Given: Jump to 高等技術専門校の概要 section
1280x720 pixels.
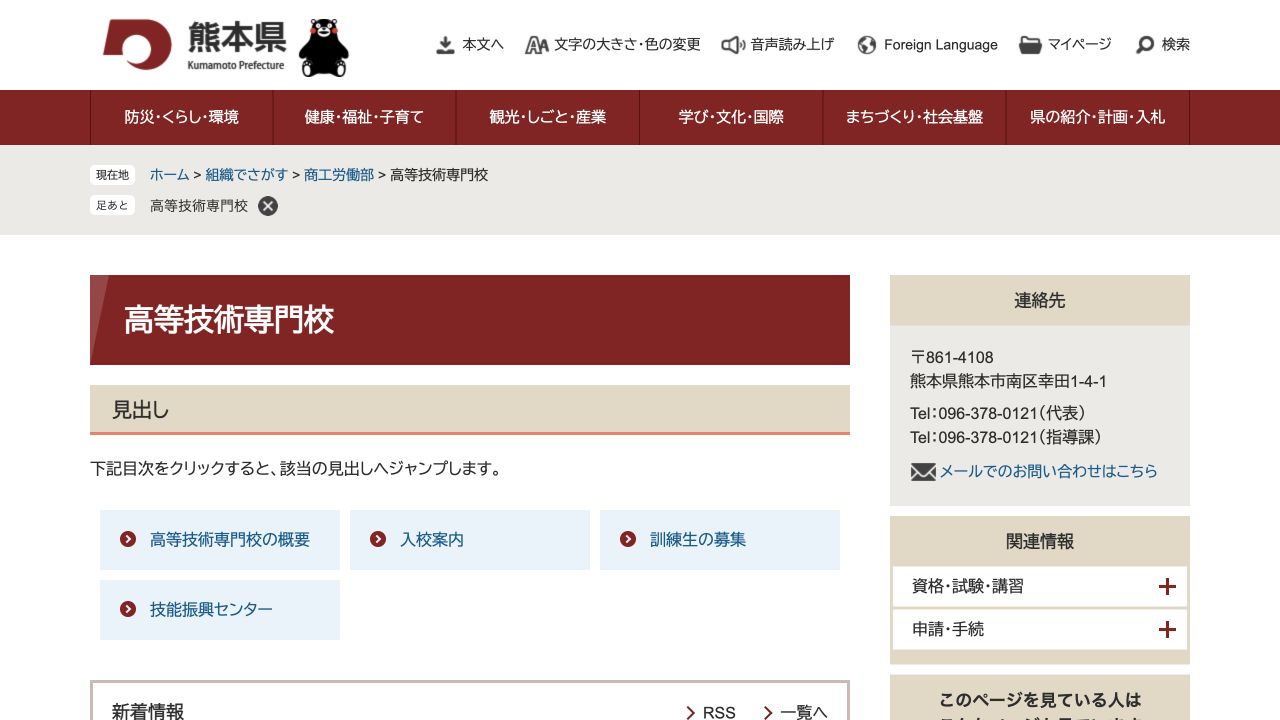Looking at the screenshot, I should [x=220, y=540].
